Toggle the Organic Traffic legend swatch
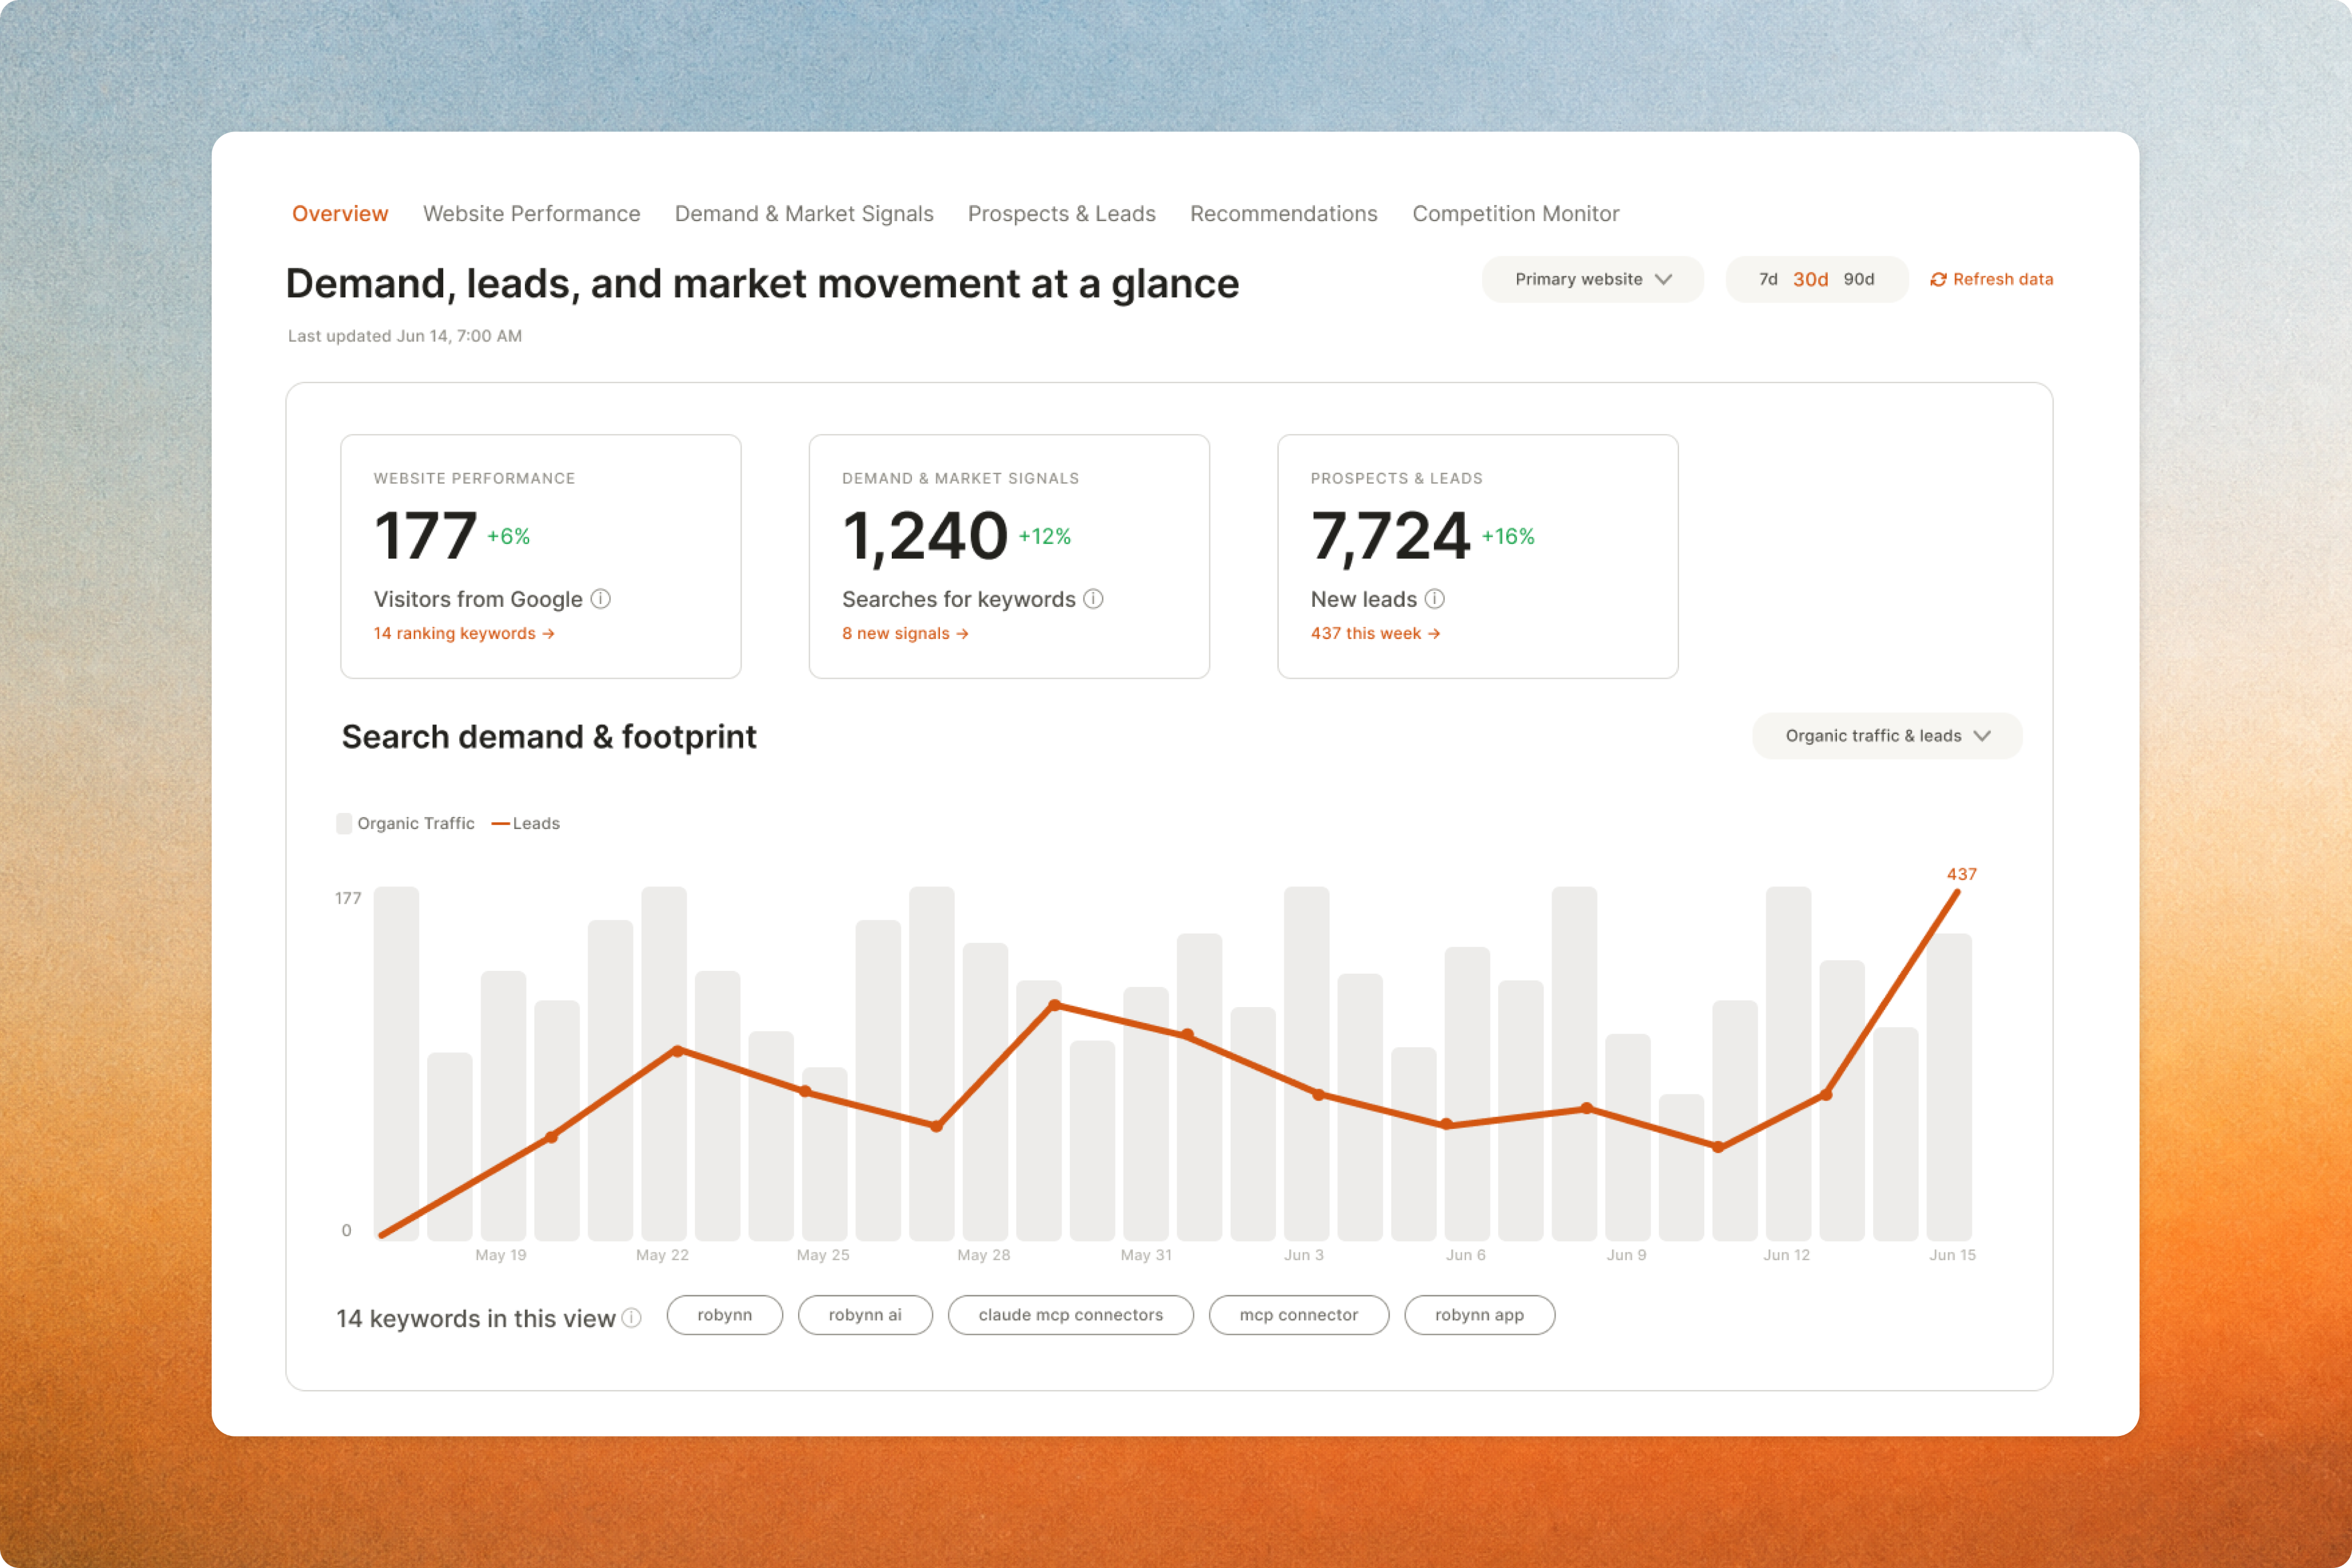 pos(344,824)
